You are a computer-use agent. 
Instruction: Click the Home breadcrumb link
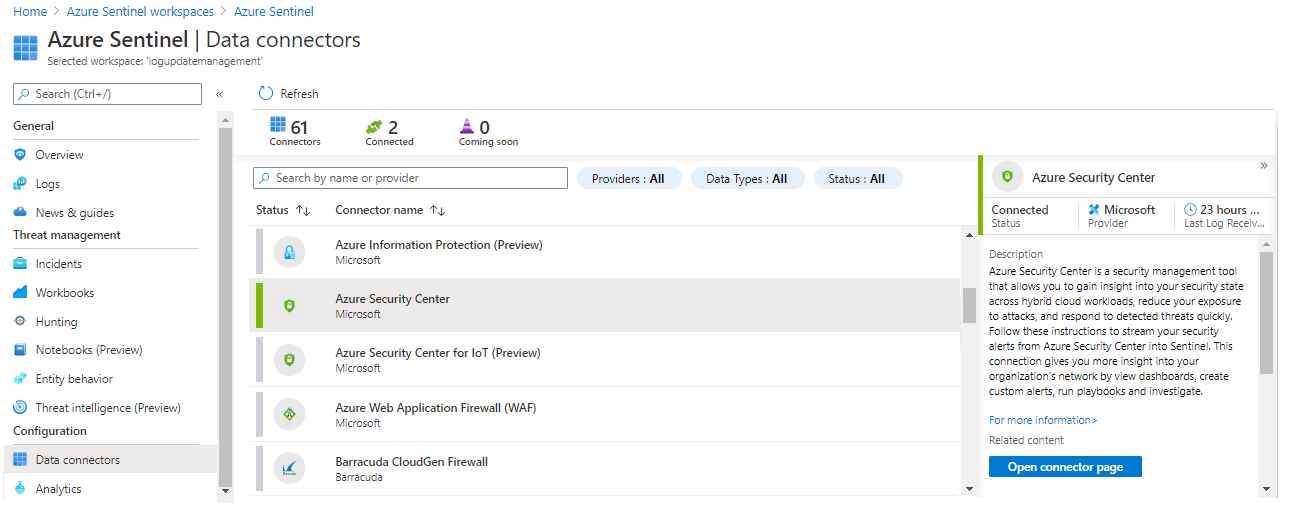click(29, 12)
